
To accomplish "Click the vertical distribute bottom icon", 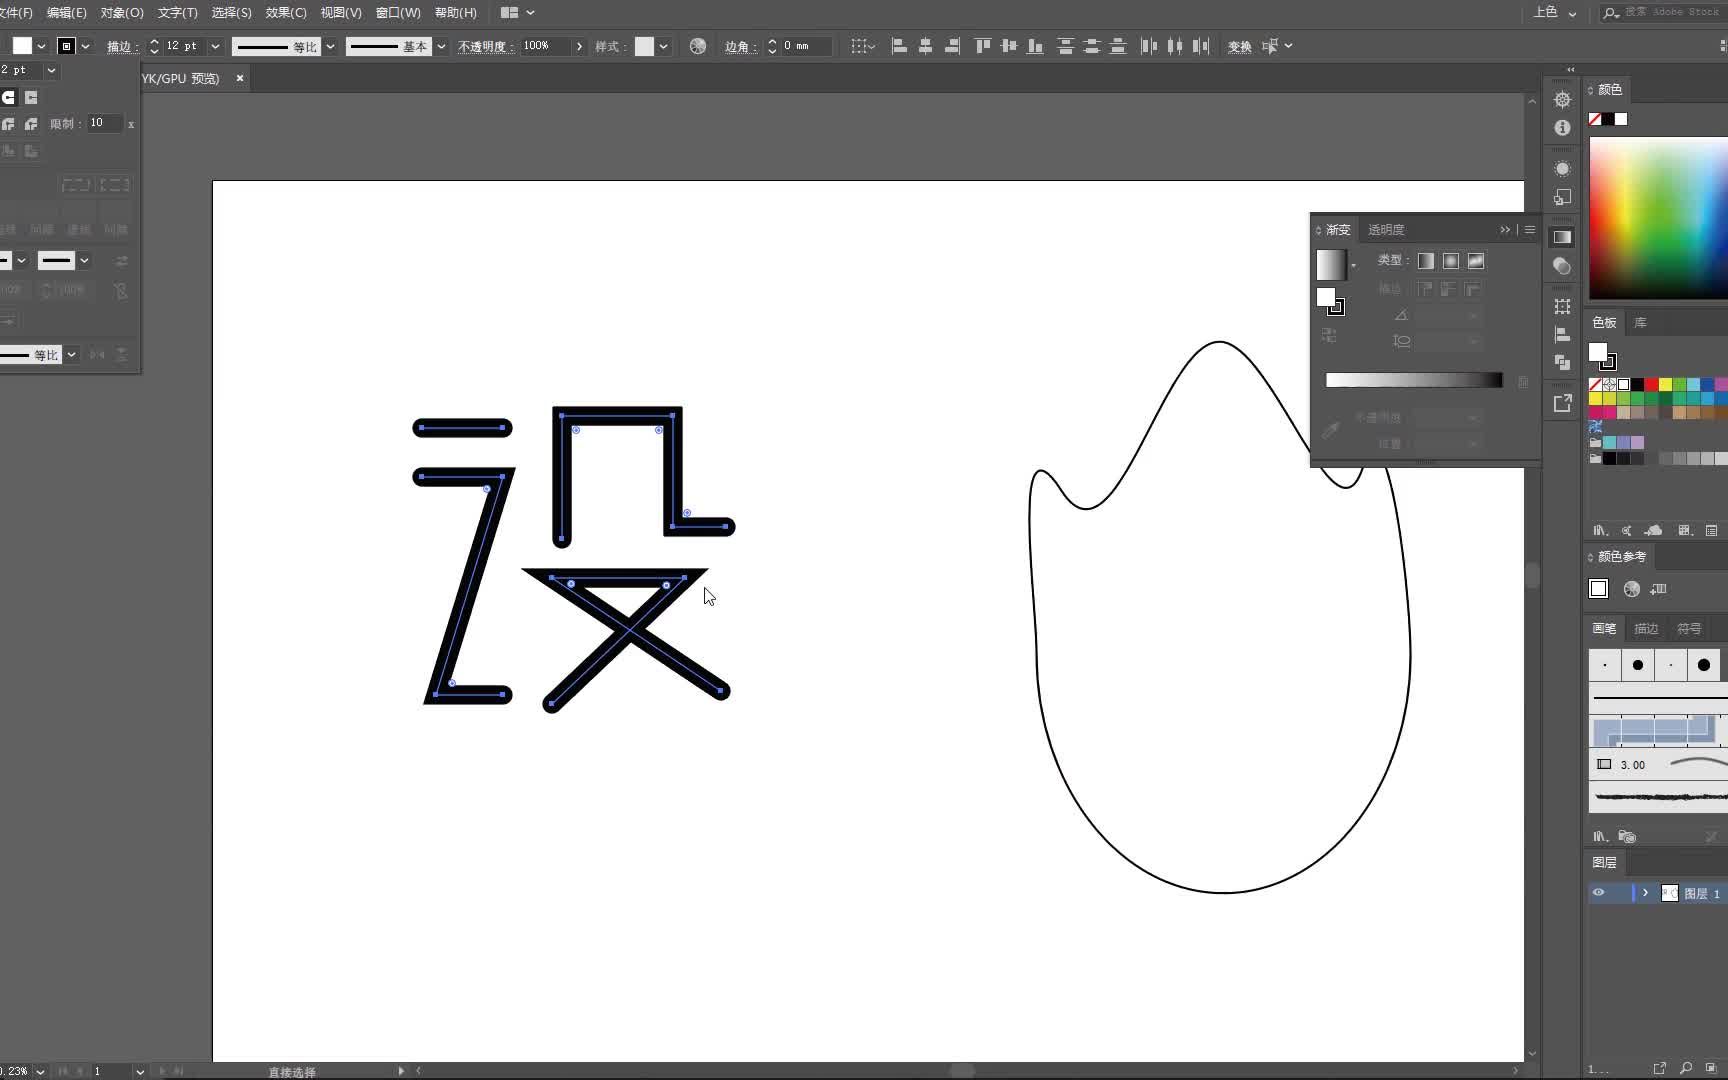I will pos(1118,46).
